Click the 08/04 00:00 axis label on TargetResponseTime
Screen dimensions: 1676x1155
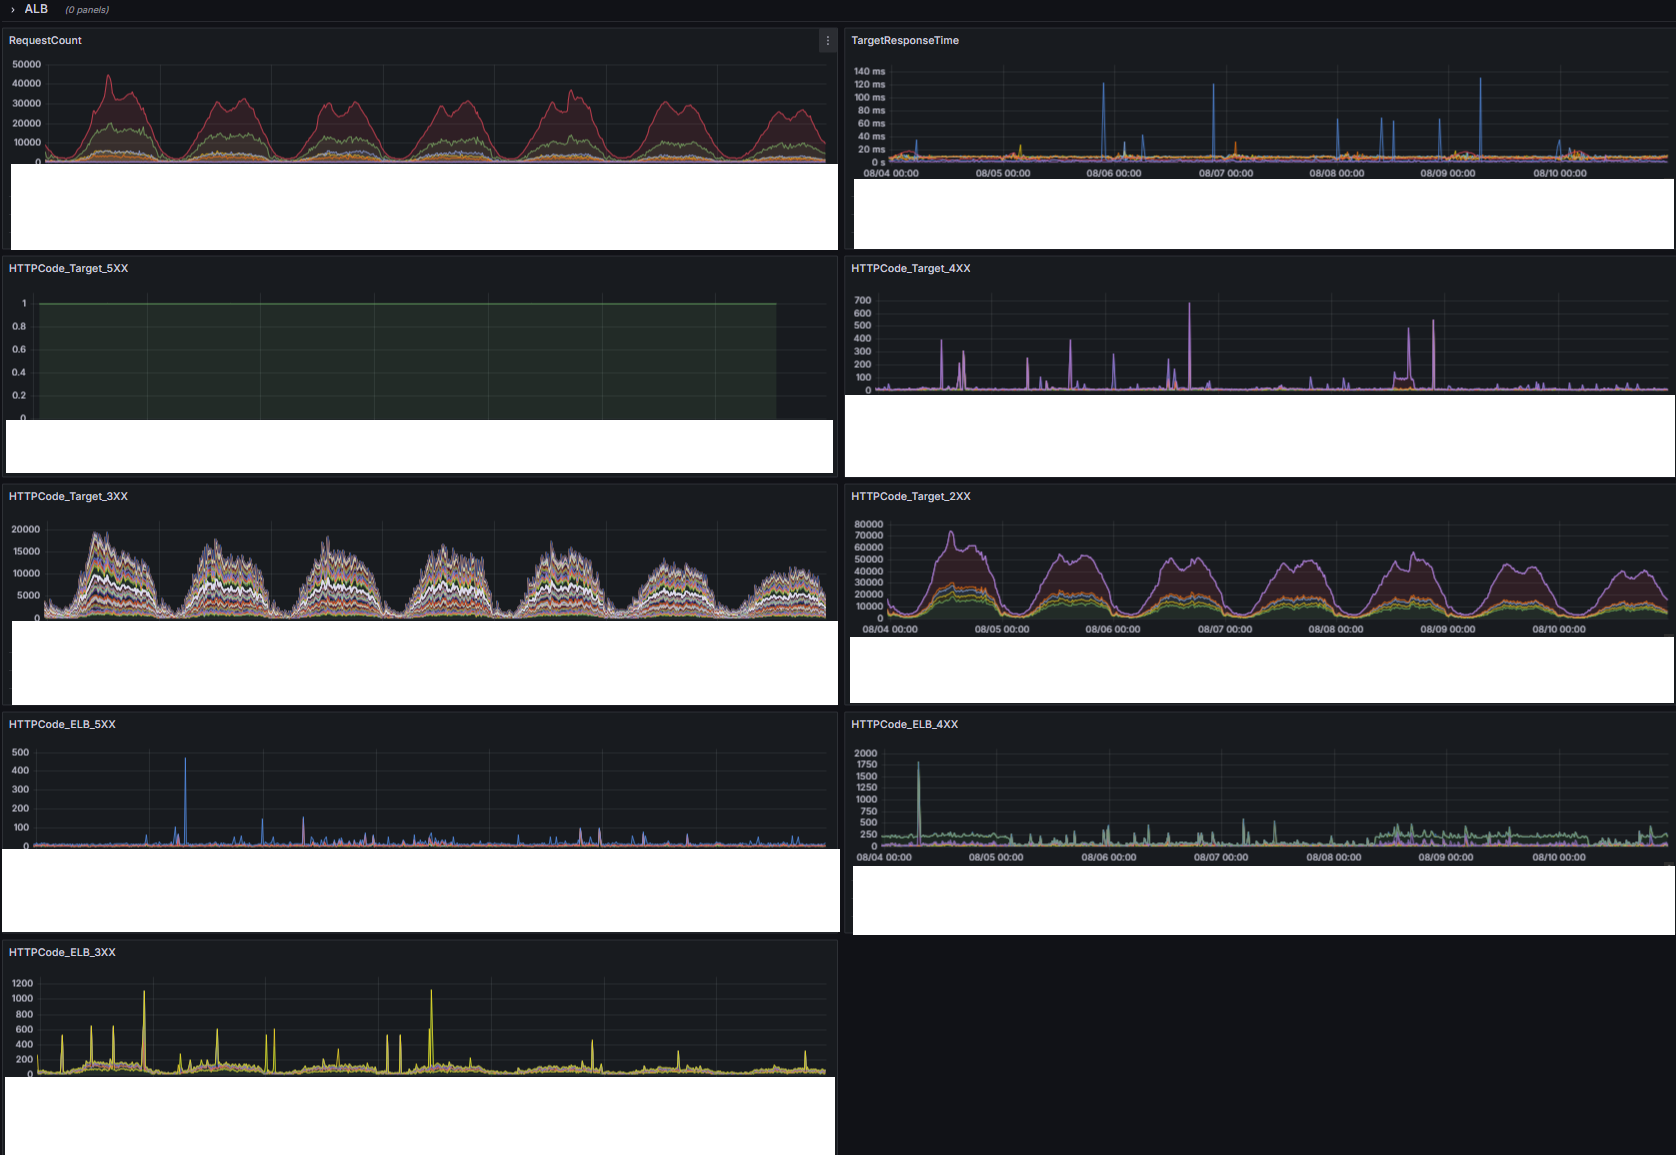pos(890,173)
